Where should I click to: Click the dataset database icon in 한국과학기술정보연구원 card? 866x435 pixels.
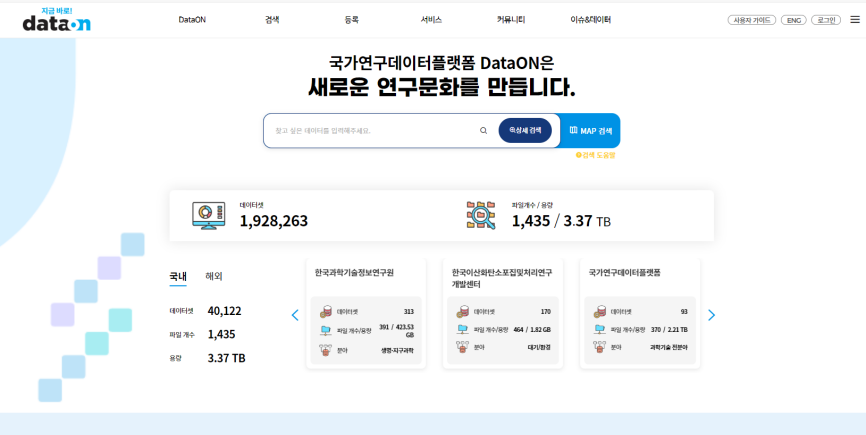[325, 311]
